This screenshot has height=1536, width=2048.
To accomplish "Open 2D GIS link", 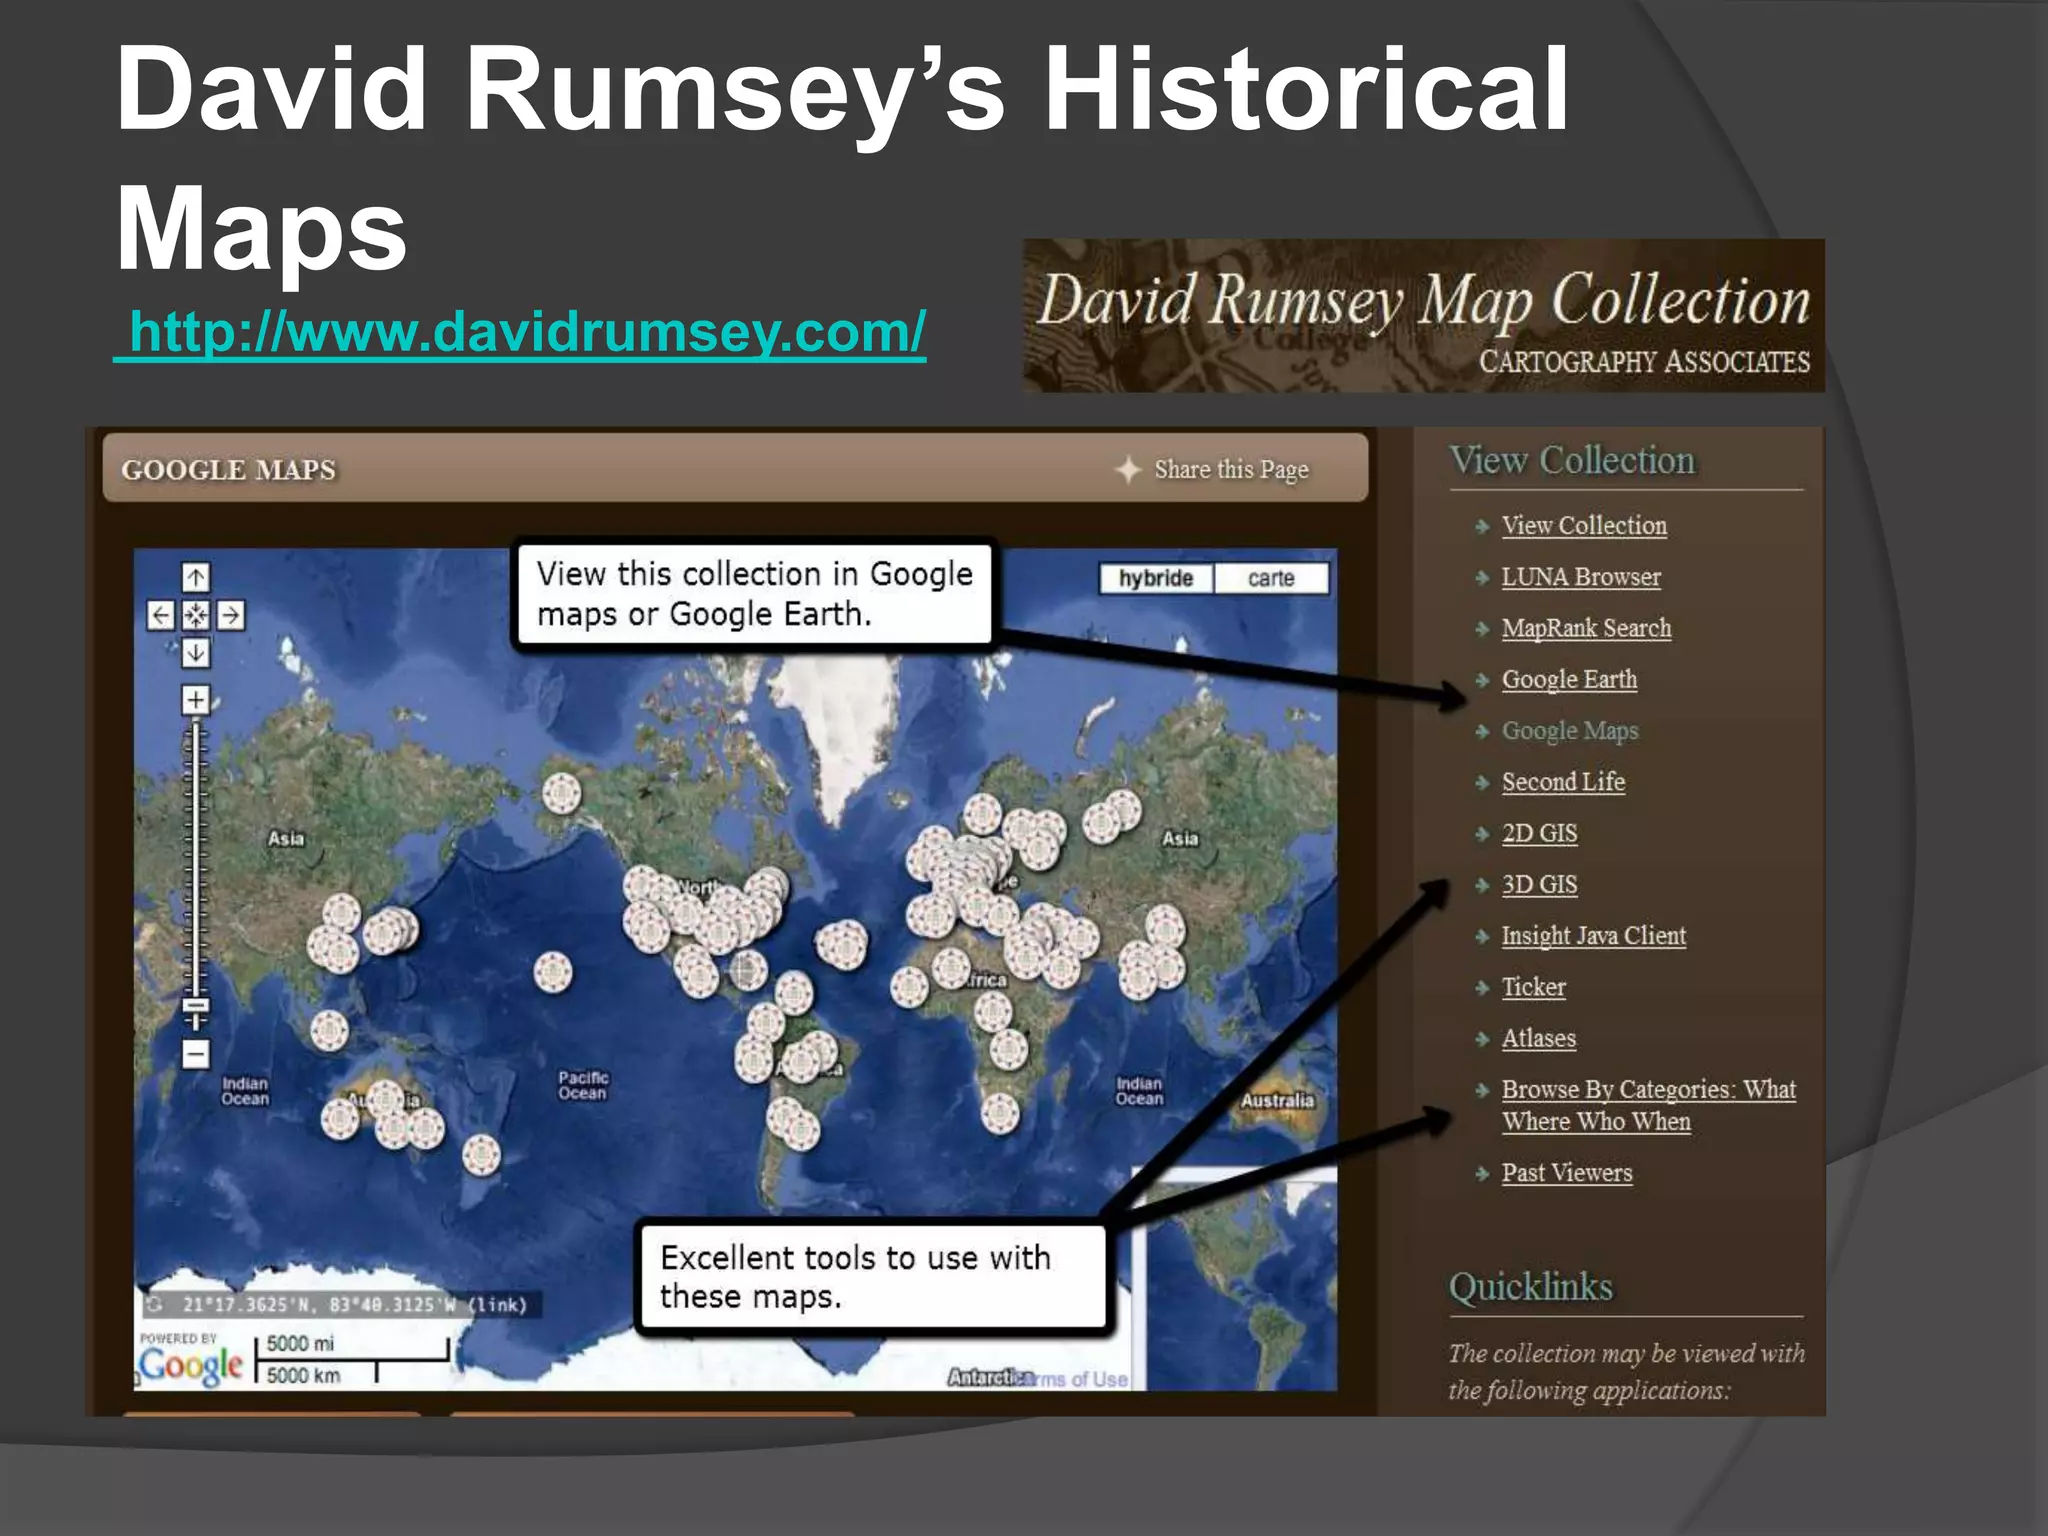I will pyautogui.click(x=1539, y=833).
